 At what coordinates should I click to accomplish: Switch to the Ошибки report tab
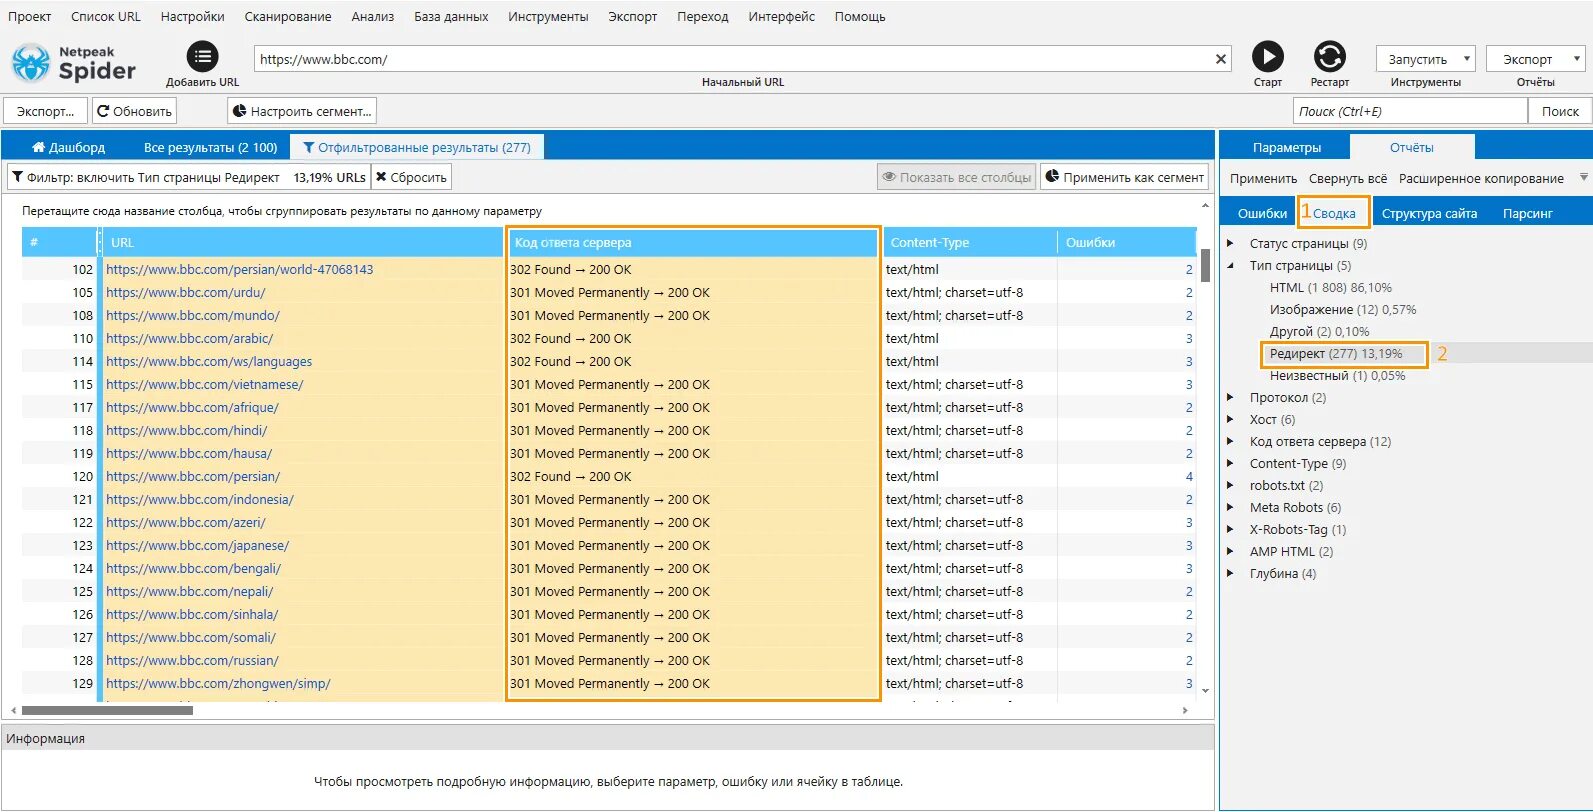1262,213
